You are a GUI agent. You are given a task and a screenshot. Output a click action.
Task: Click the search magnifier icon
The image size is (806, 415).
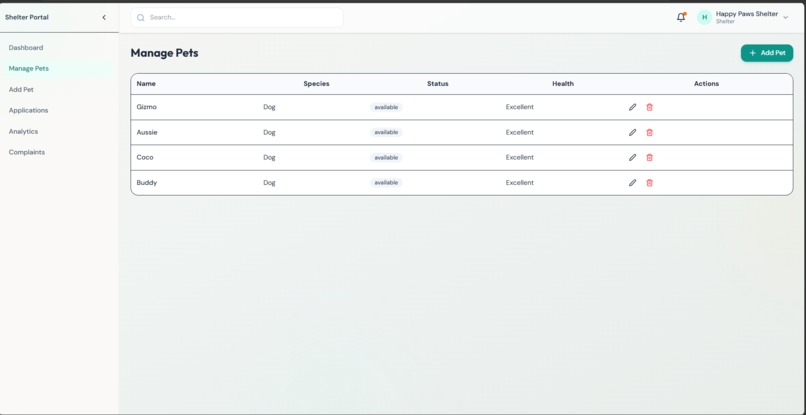[x=140, y=17]
